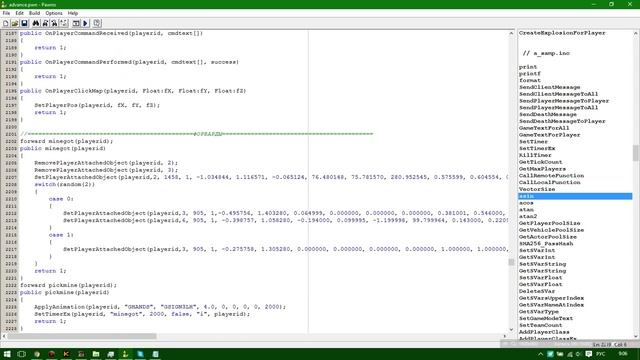Click the Pawno icon on the taskbar
This screenshot has width=640, height=360.
[x=125, y=354]
